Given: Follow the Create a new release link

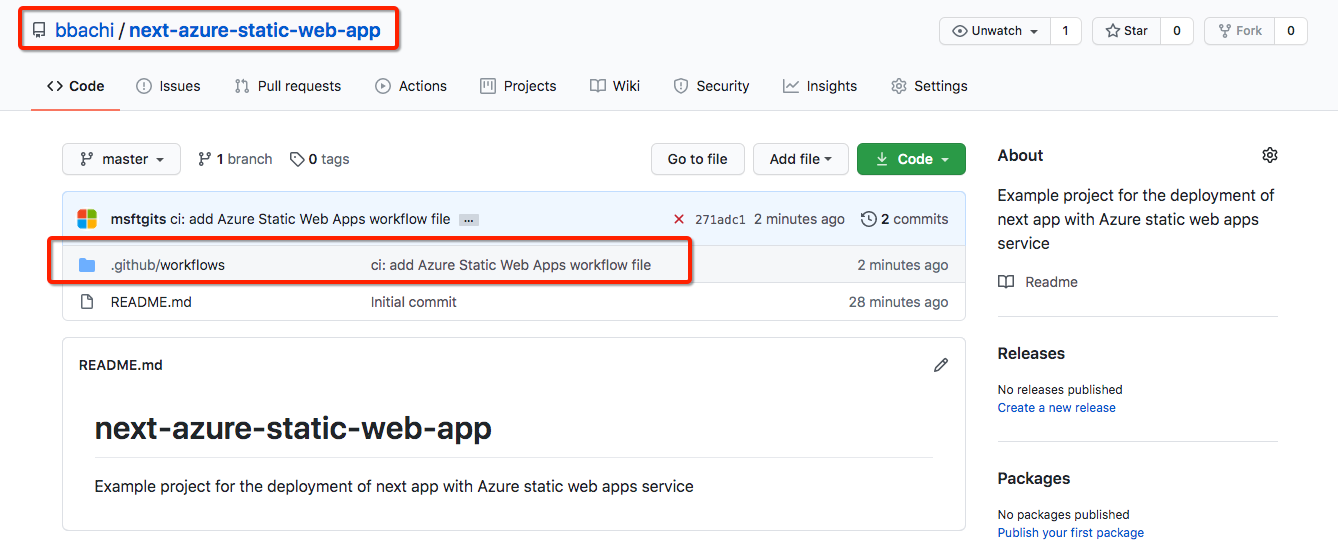Looking at the screenshot, I should [x=1056, y=408].
